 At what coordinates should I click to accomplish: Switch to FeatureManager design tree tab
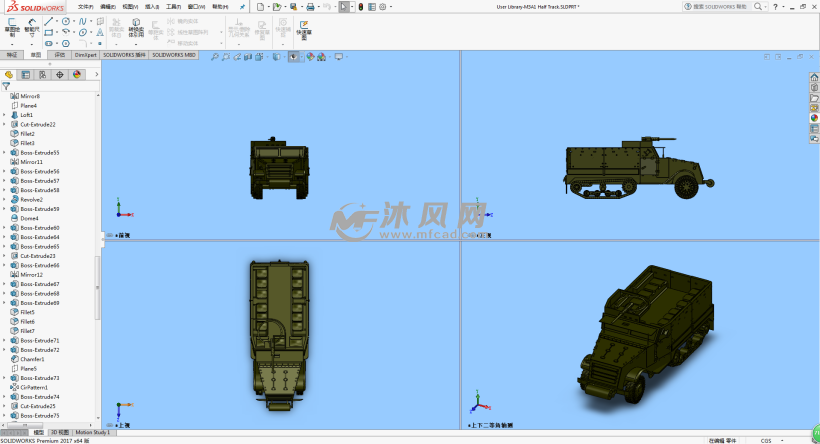9,75
